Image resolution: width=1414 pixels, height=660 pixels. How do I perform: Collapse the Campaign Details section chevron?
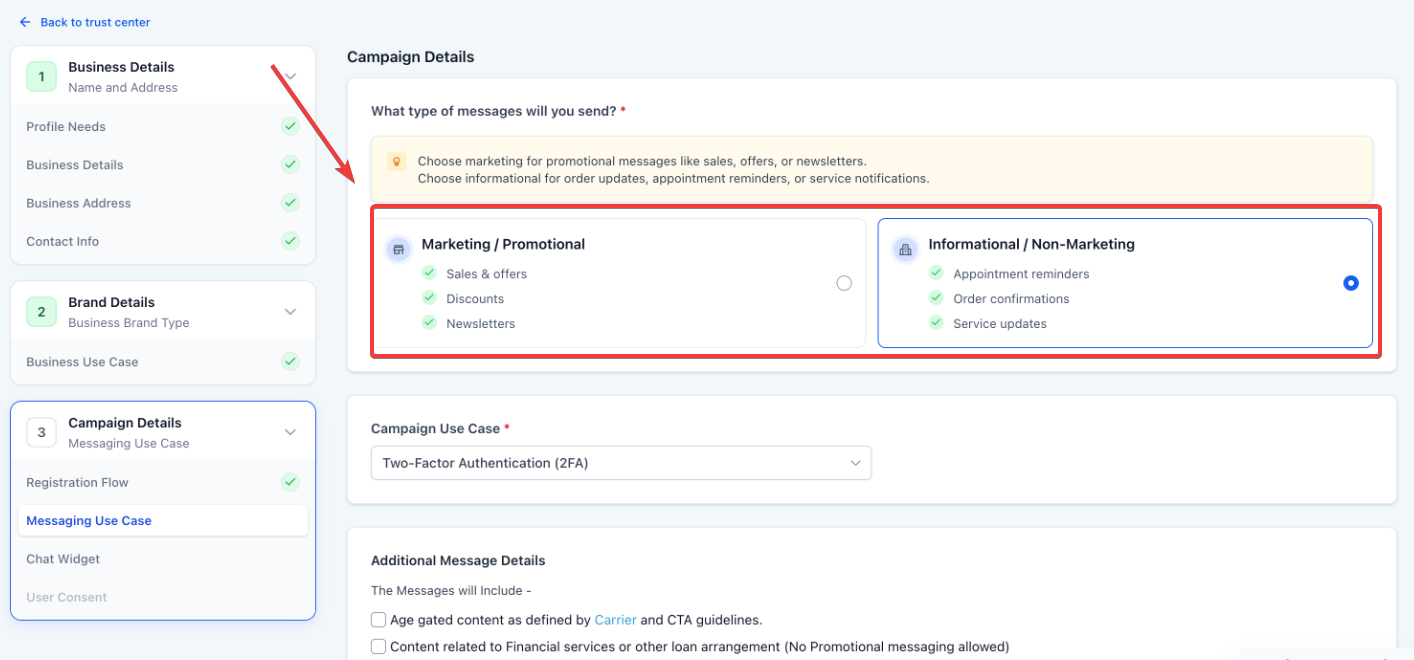tap(290, 432)
